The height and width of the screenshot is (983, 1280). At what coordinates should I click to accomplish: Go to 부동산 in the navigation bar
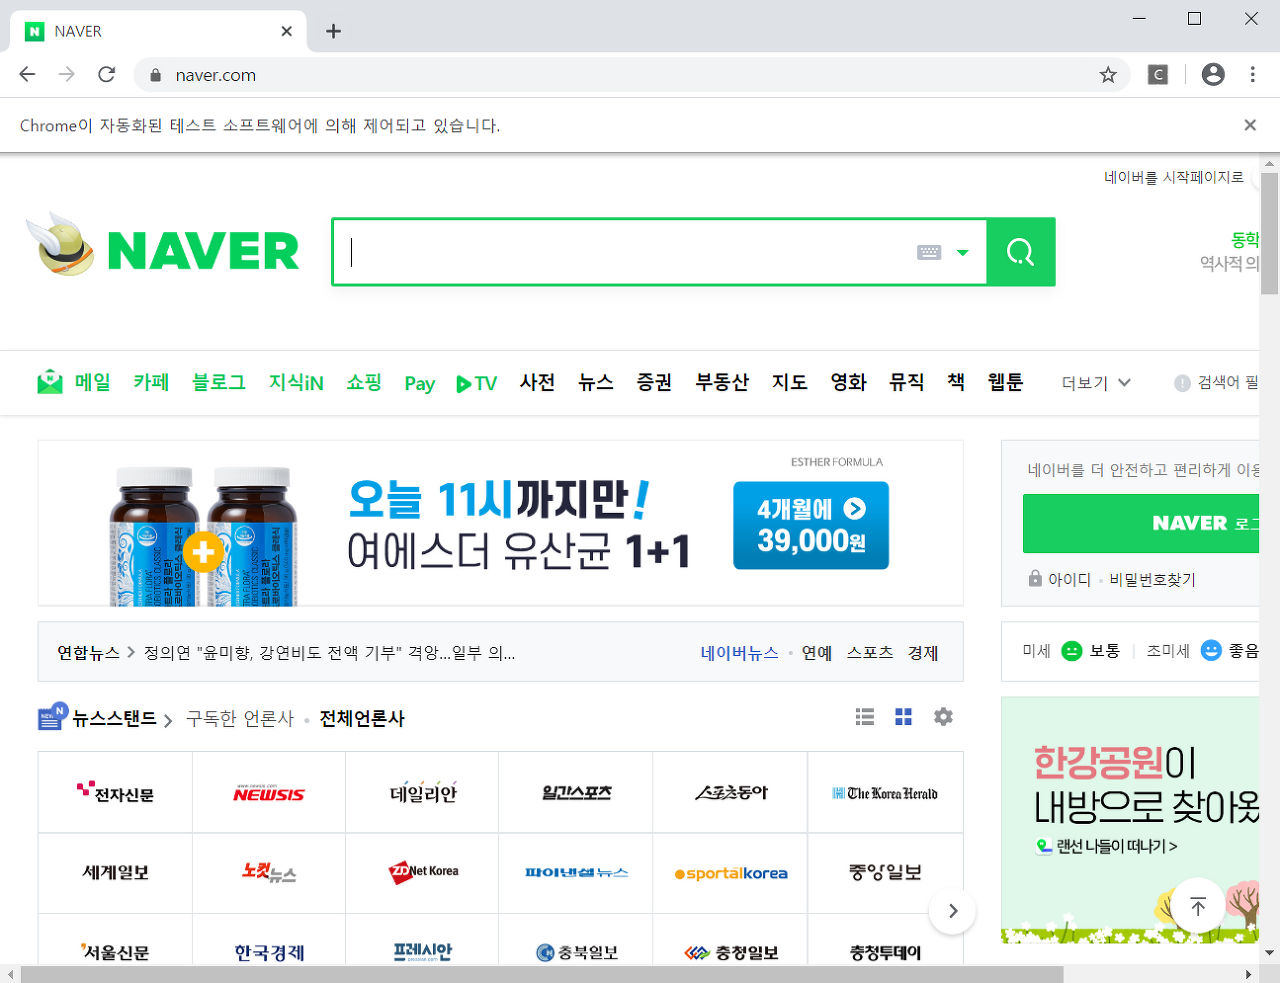tap(722, 382)
